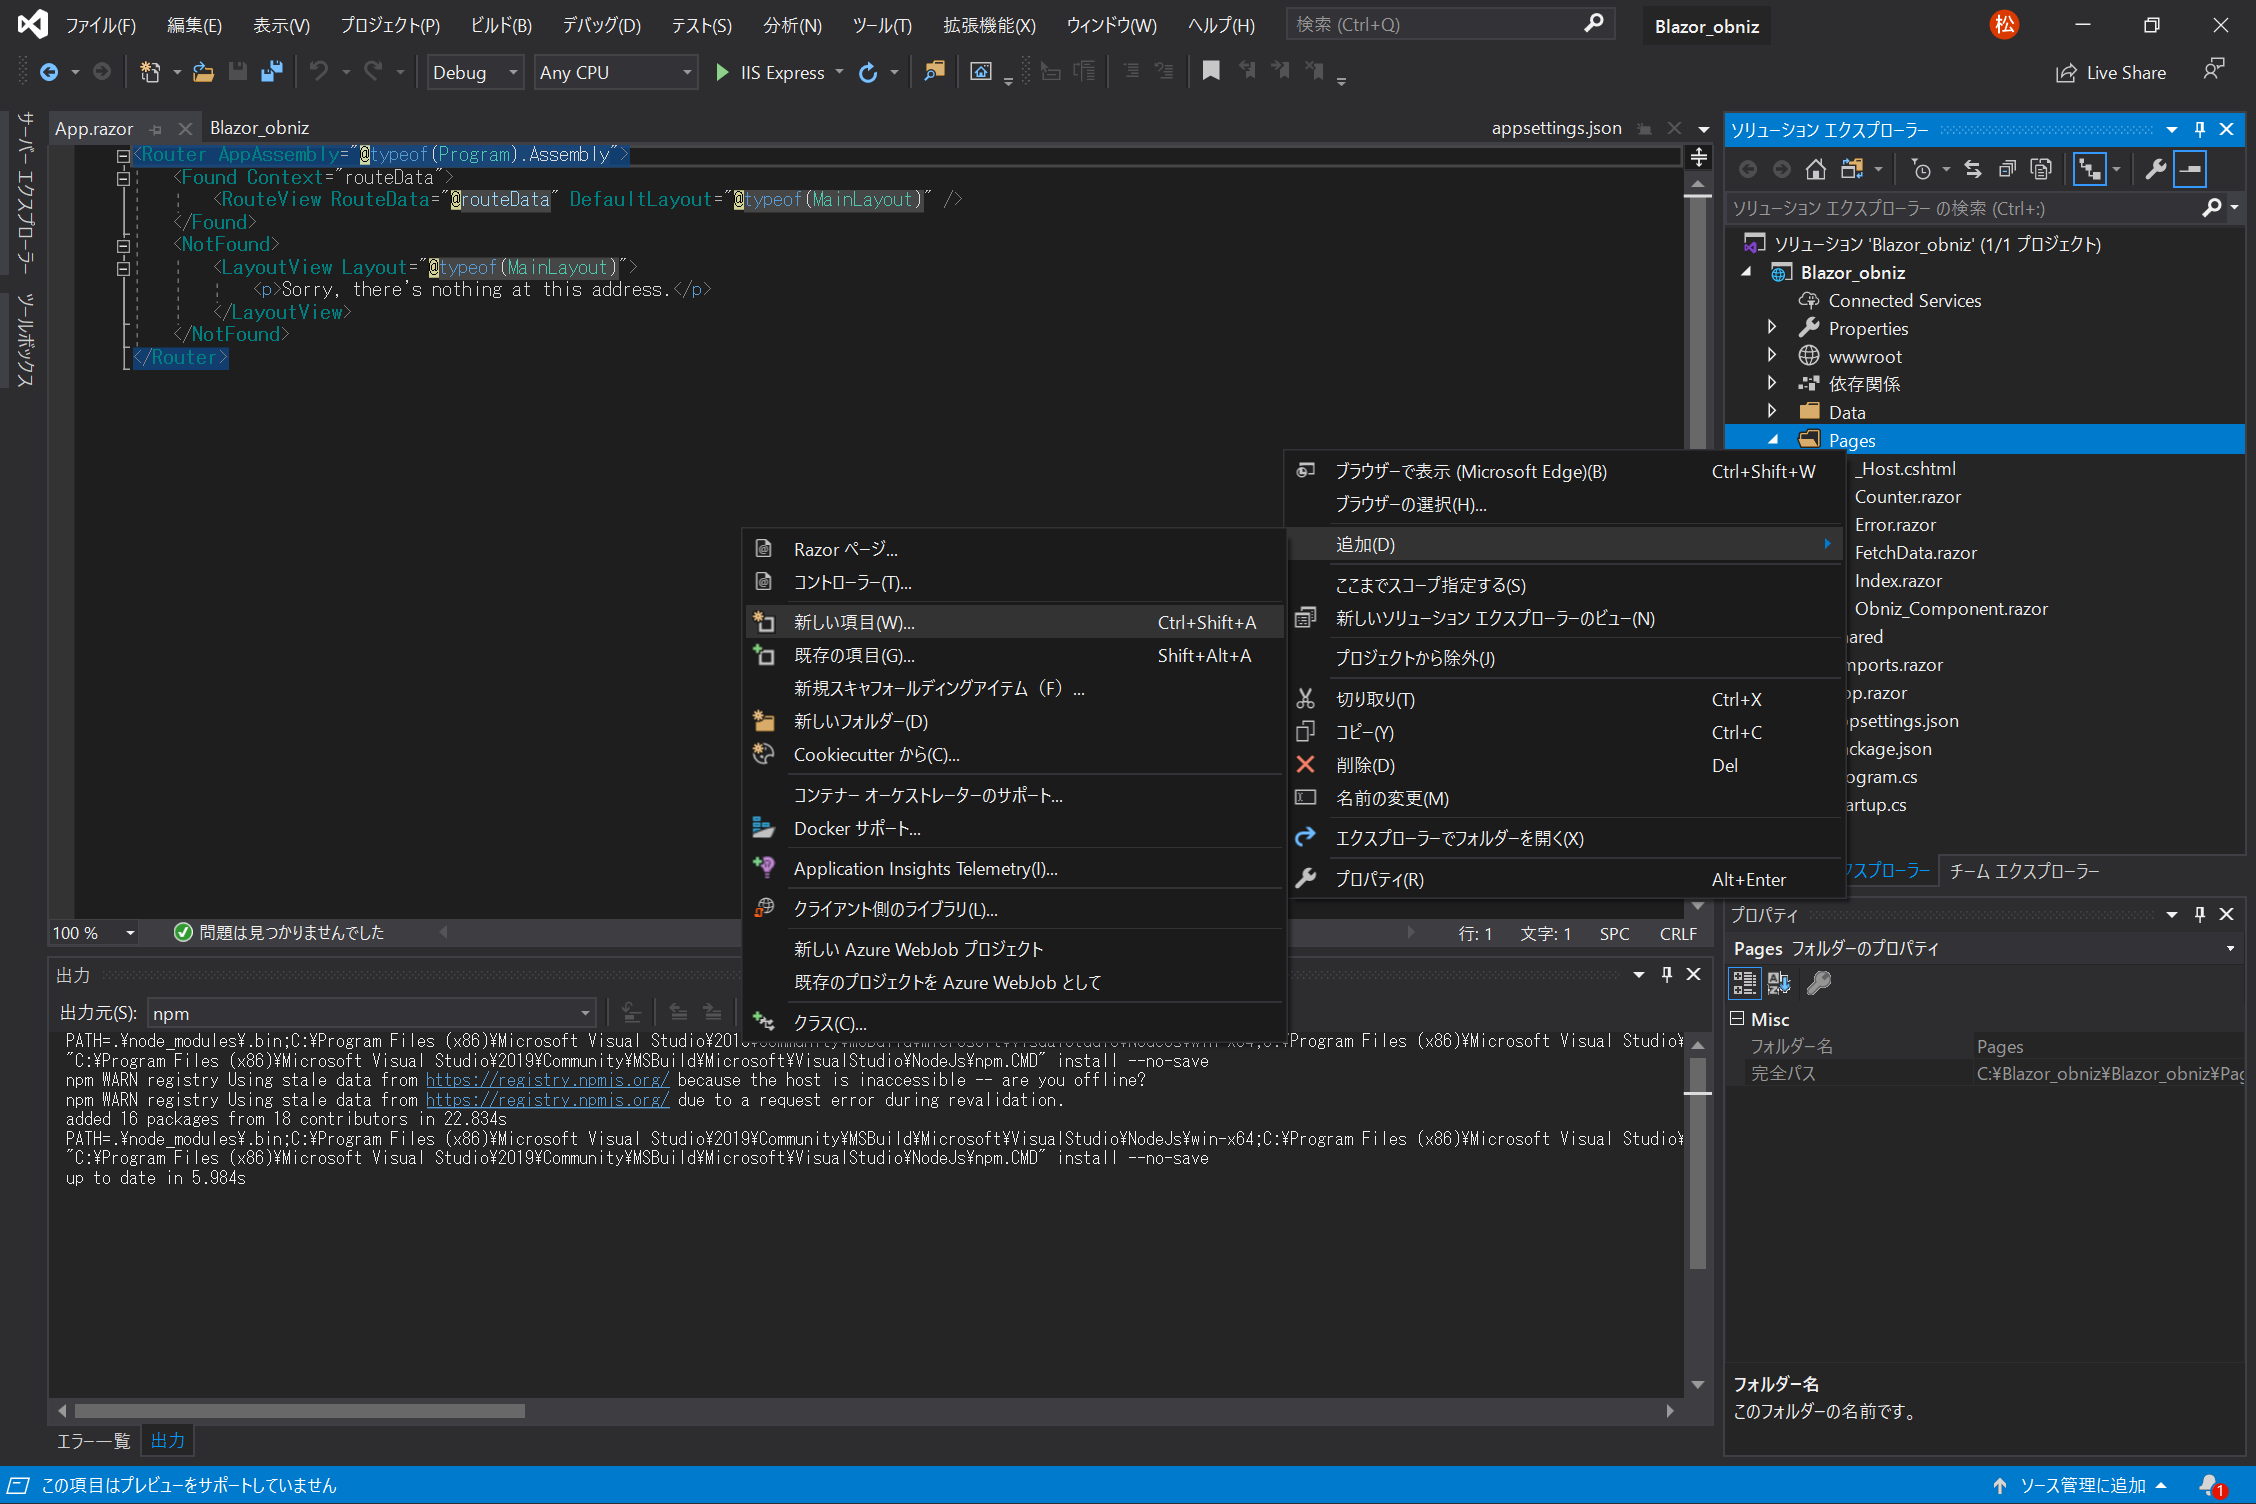The image size is (2256, 1504).
Task: Toggle Alphabetical sort in Properties panel
Action: 1779,983
